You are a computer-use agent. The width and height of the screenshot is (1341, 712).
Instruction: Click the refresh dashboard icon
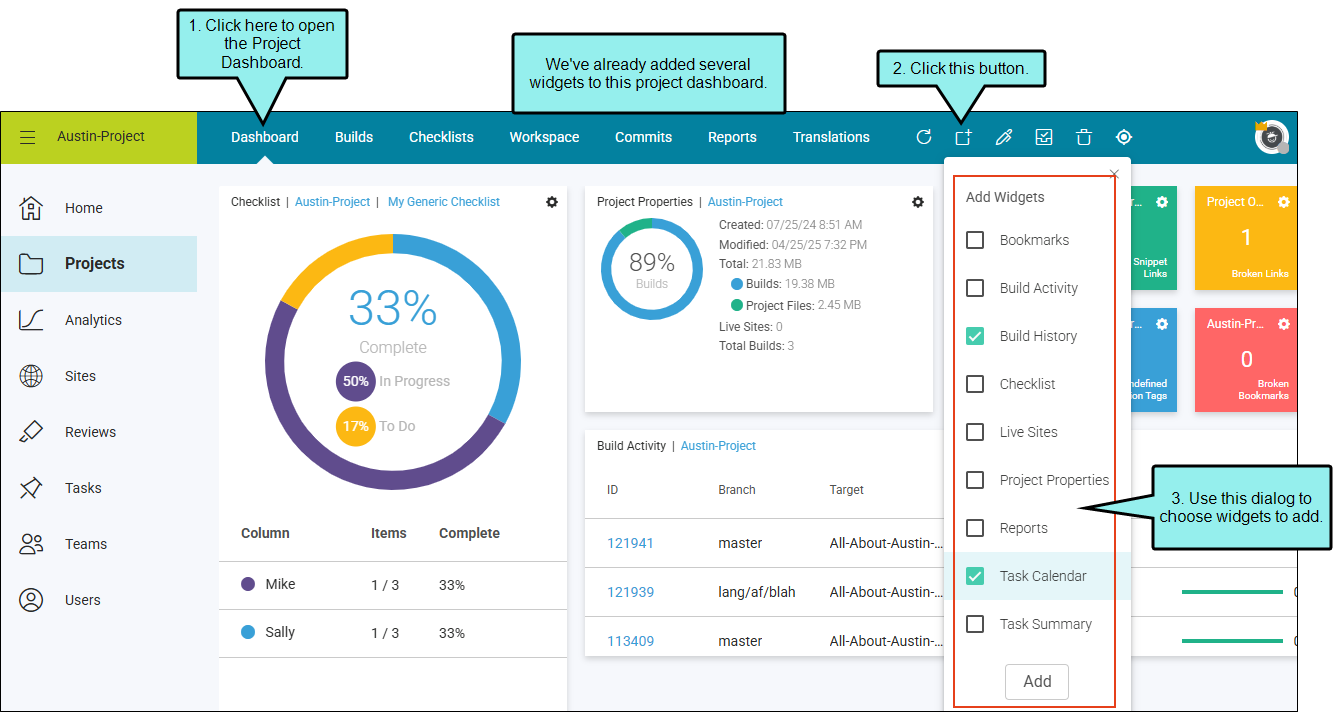(x=924, y=137)
